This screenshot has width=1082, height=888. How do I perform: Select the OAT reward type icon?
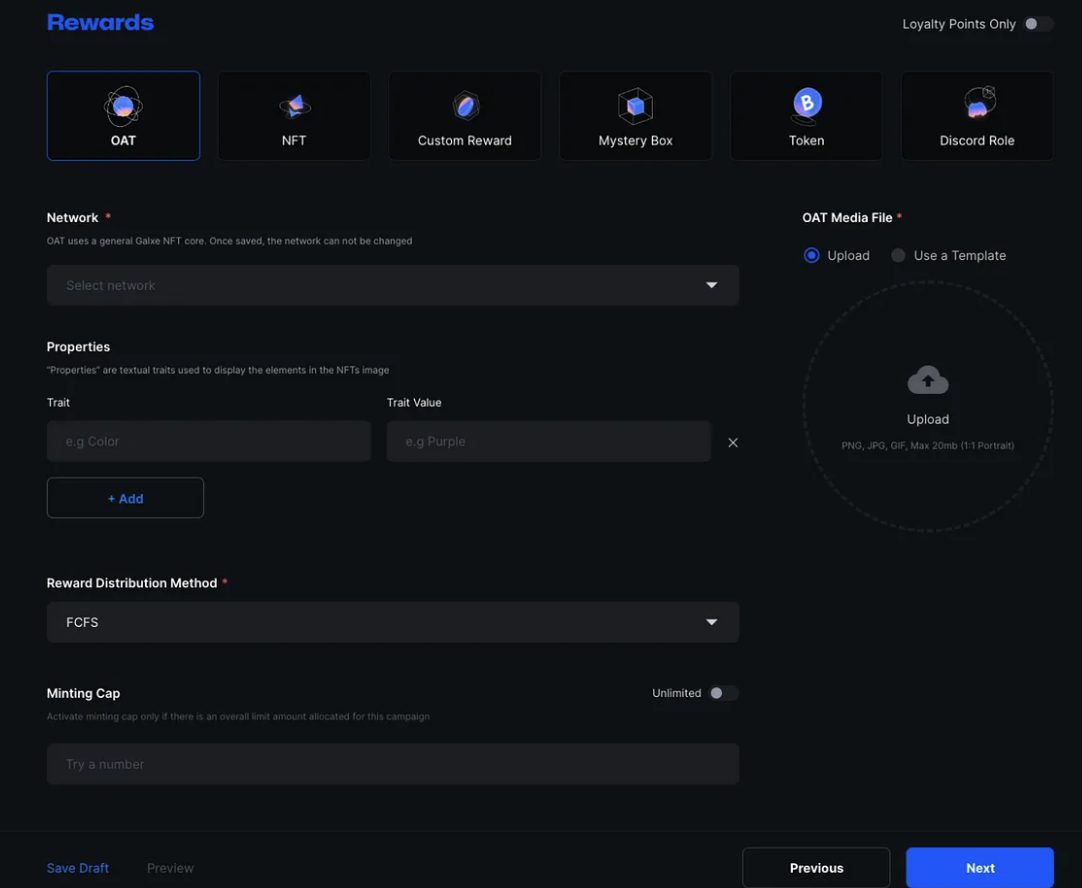(123, 105)
